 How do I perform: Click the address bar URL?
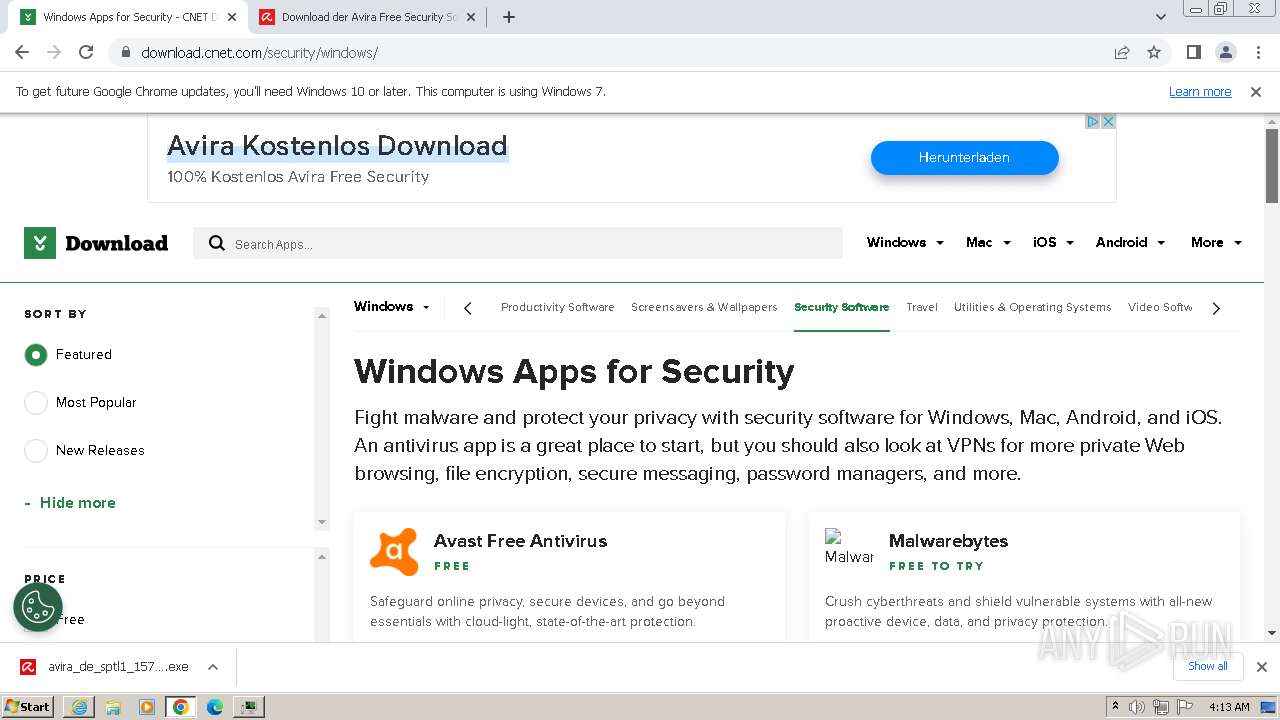click(x=259, y=52)
